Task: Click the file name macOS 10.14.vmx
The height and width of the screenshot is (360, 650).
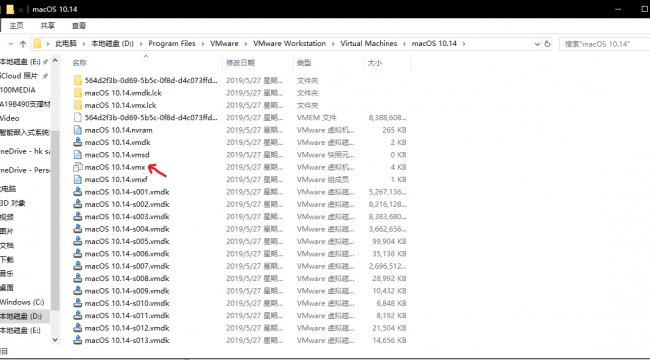Action: coord(115,167)
